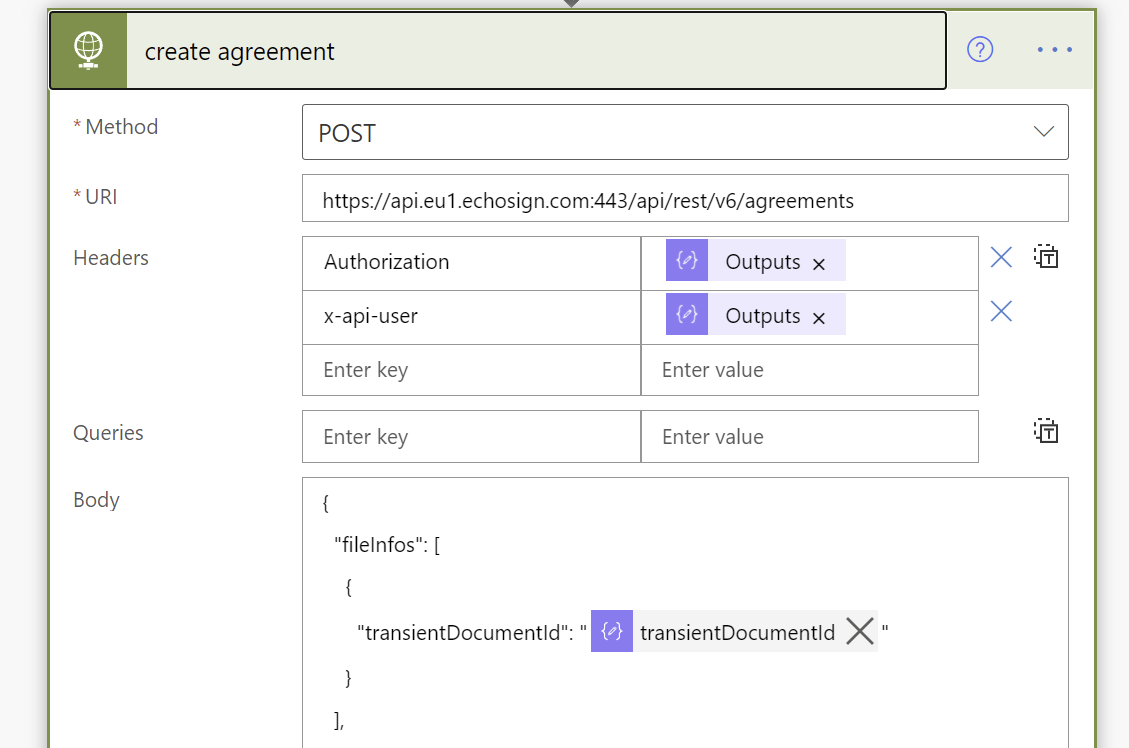Click the URI field containing echosign URL
This screenshot has height=748, width=1129.
[x=685, y=197]
